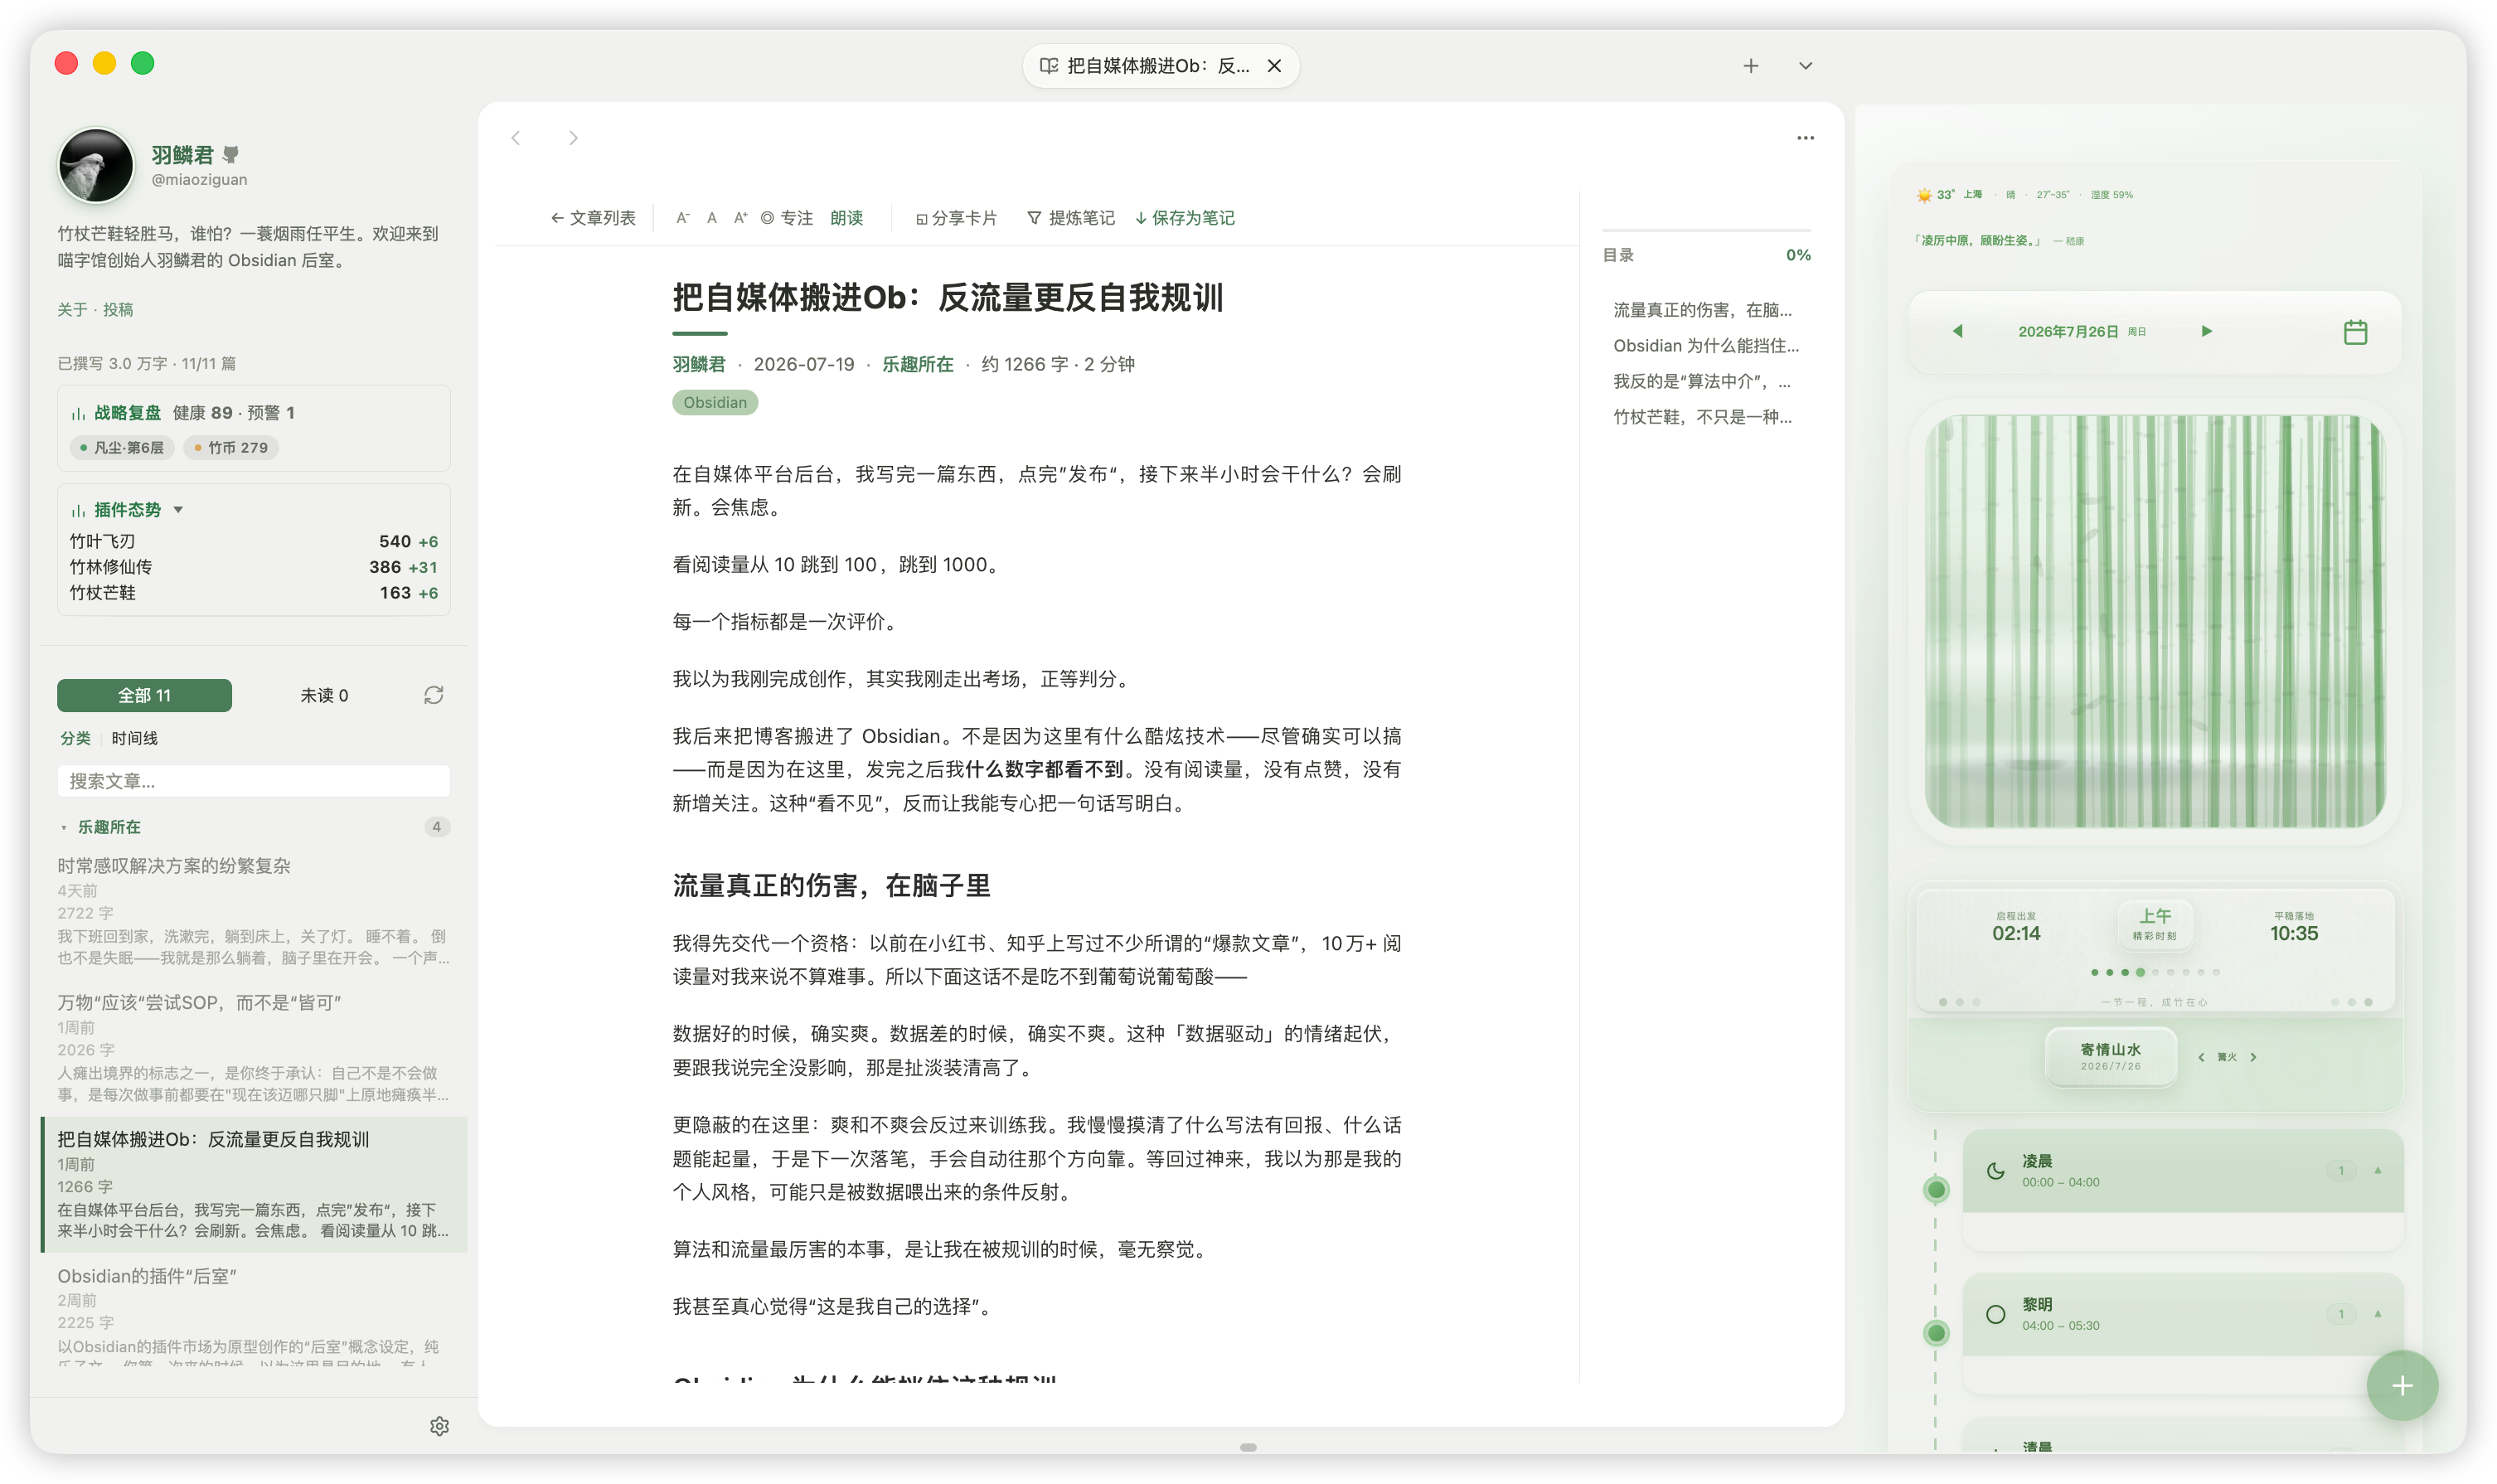Jump to TOC entry 我反的是"算法中介"
Viewport: 2497px width, 1484px height.
1702,381
